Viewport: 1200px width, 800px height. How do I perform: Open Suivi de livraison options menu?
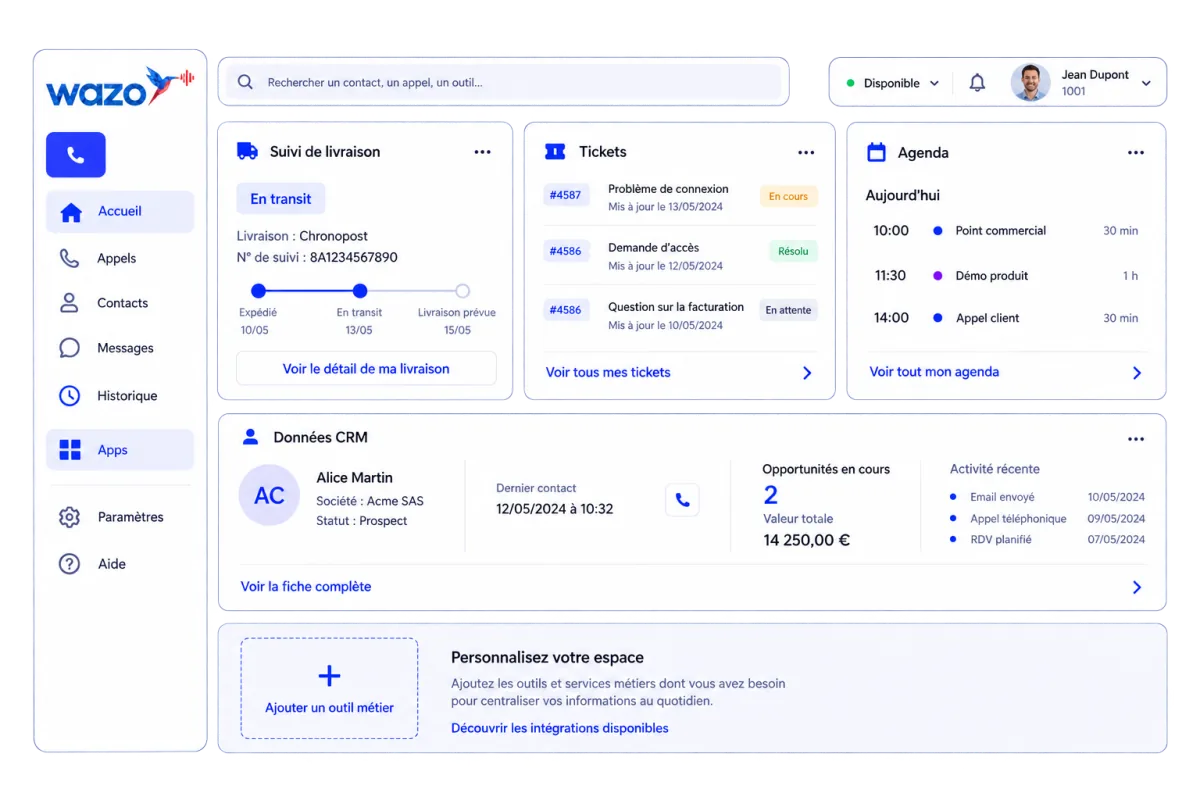pyautogui.click(x=482, y=152)
